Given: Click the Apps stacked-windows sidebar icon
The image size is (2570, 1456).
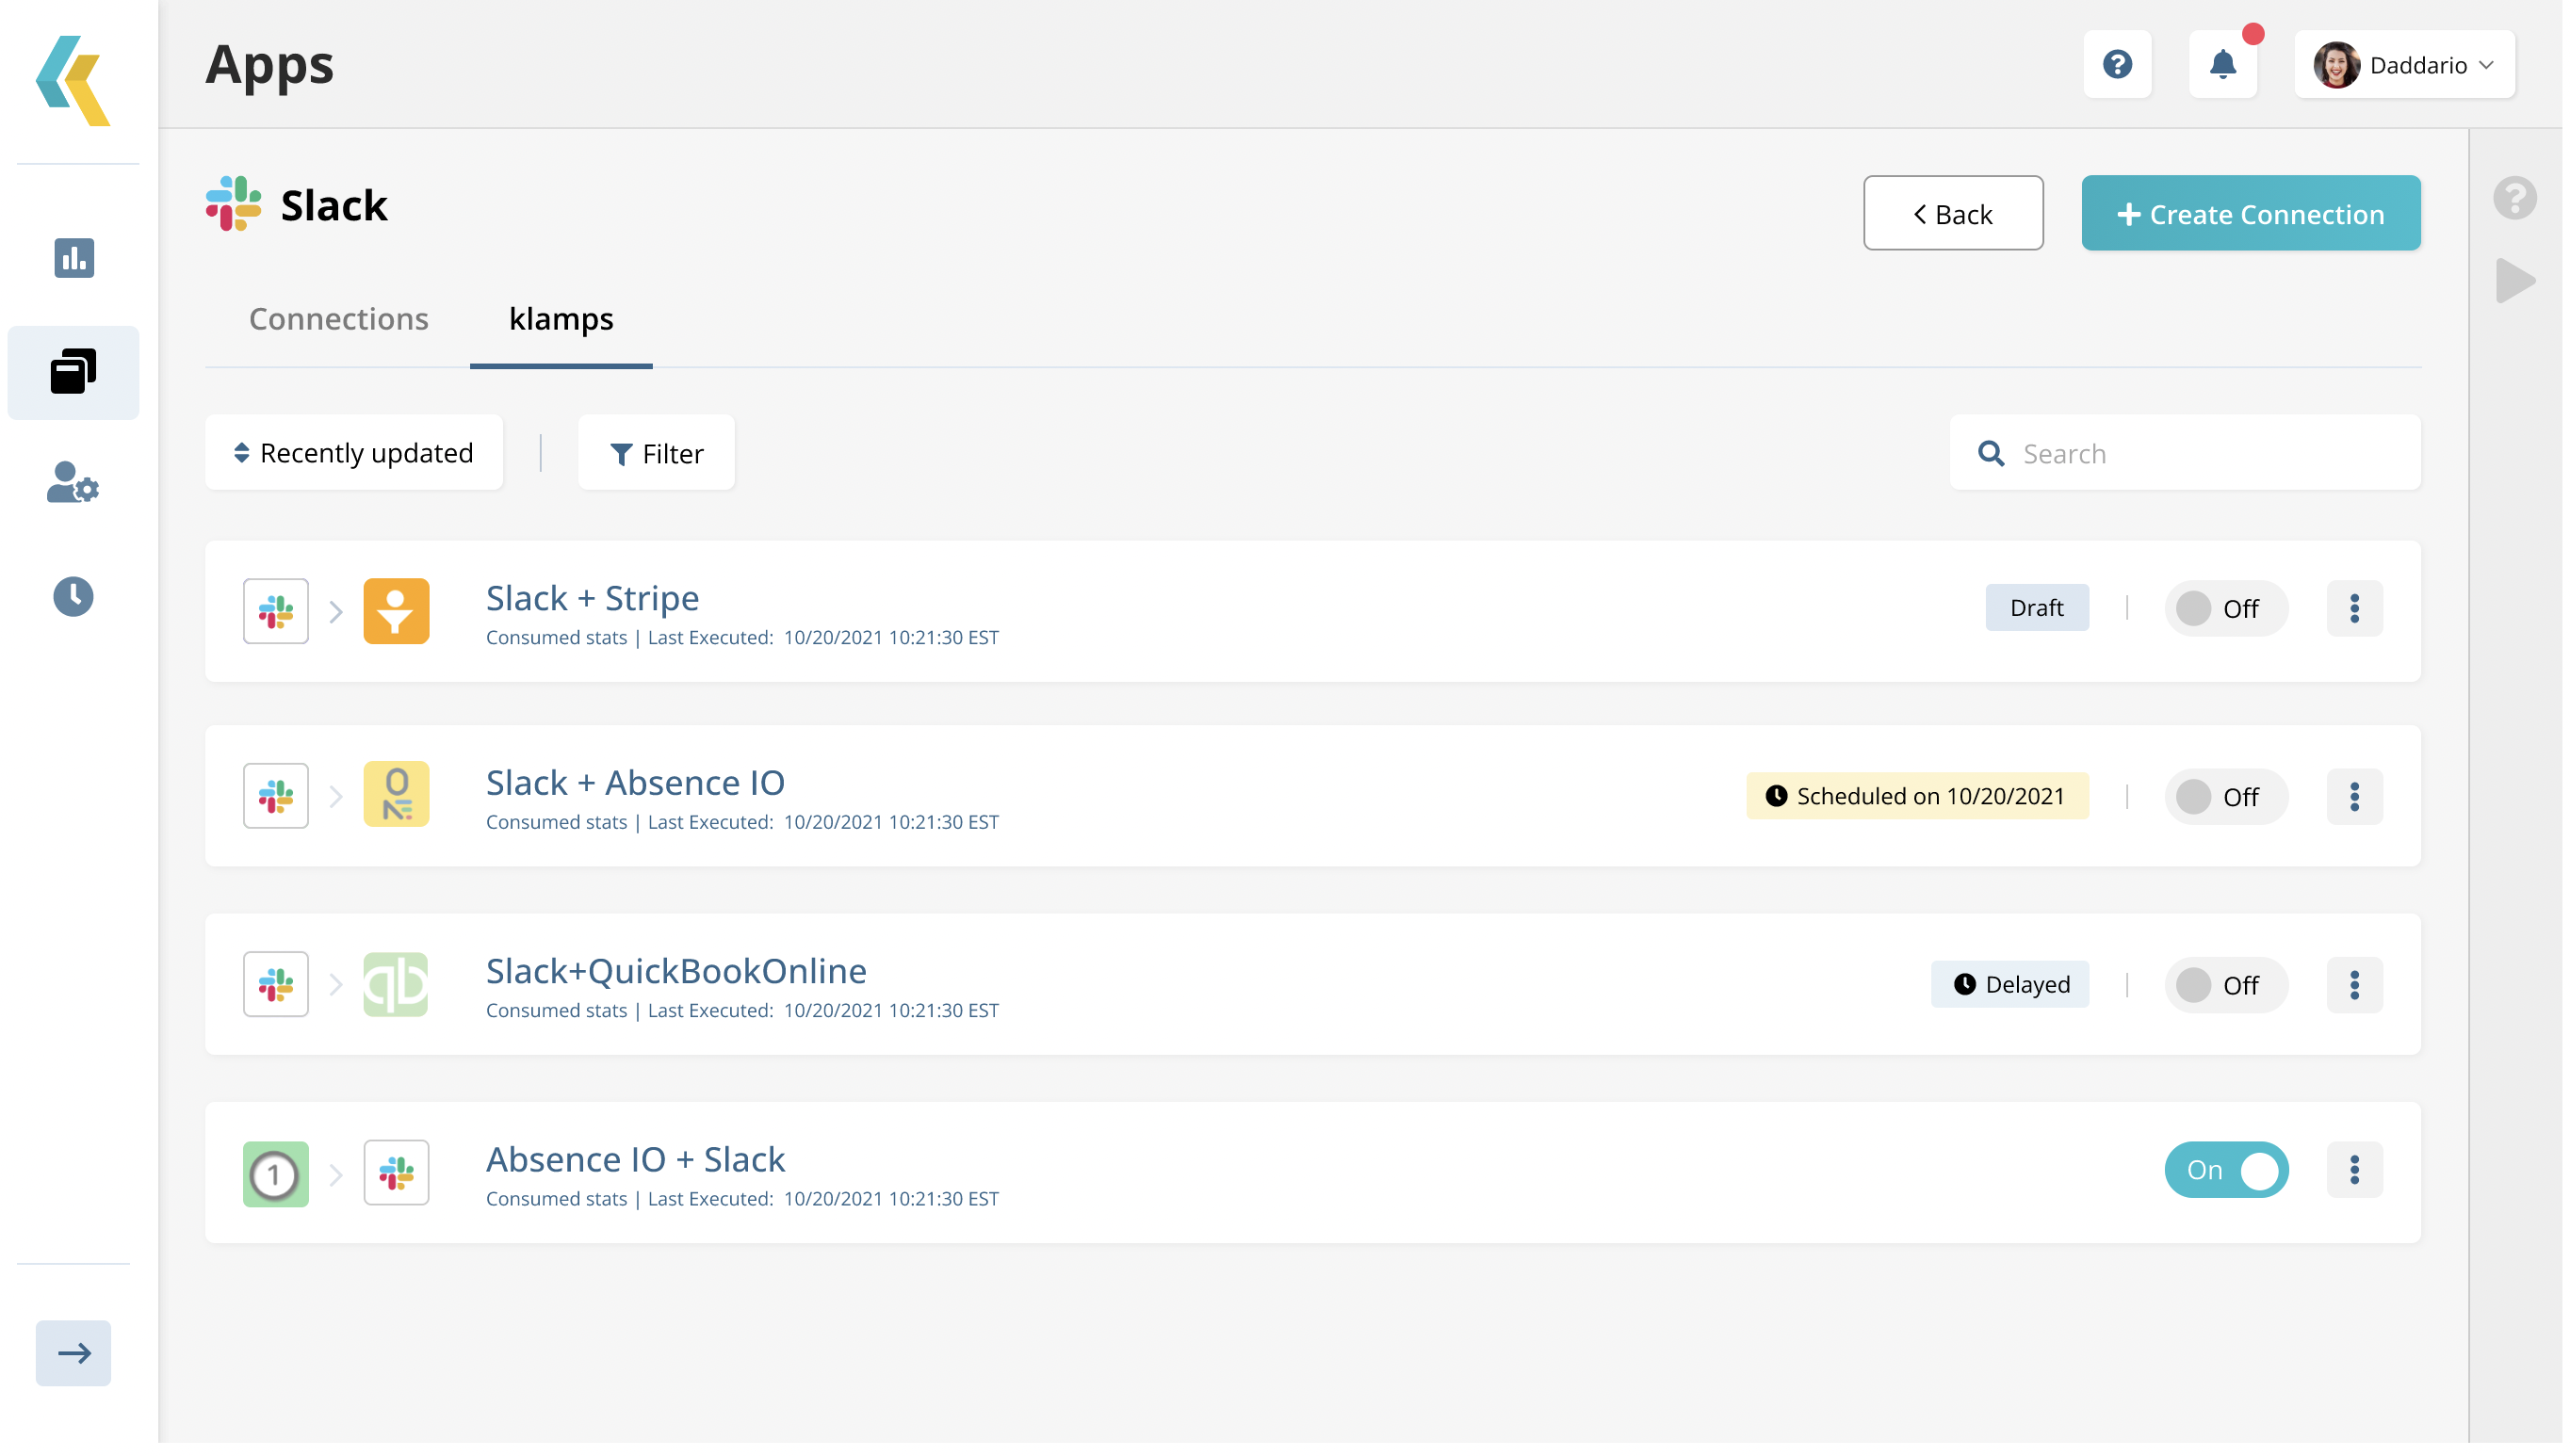Looking at the screenshot, I should 73,374.
